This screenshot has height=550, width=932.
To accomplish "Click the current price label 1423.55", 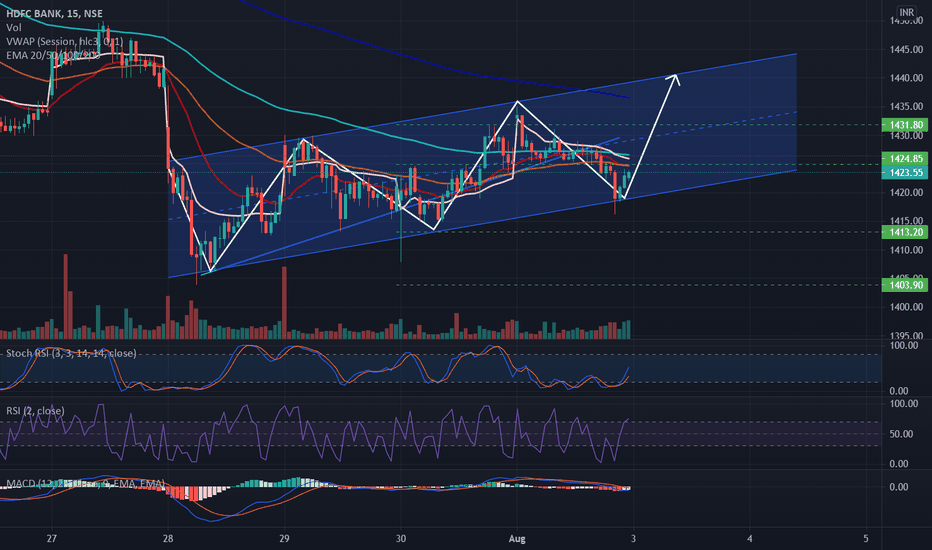I will click(x=905, y=172).
